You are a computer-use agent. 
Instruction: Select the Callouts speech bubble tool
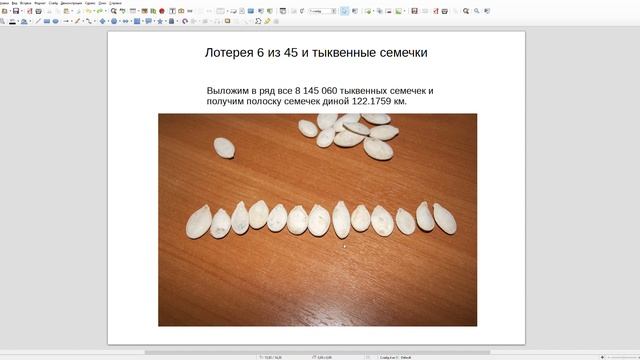[x=149, y=21]
